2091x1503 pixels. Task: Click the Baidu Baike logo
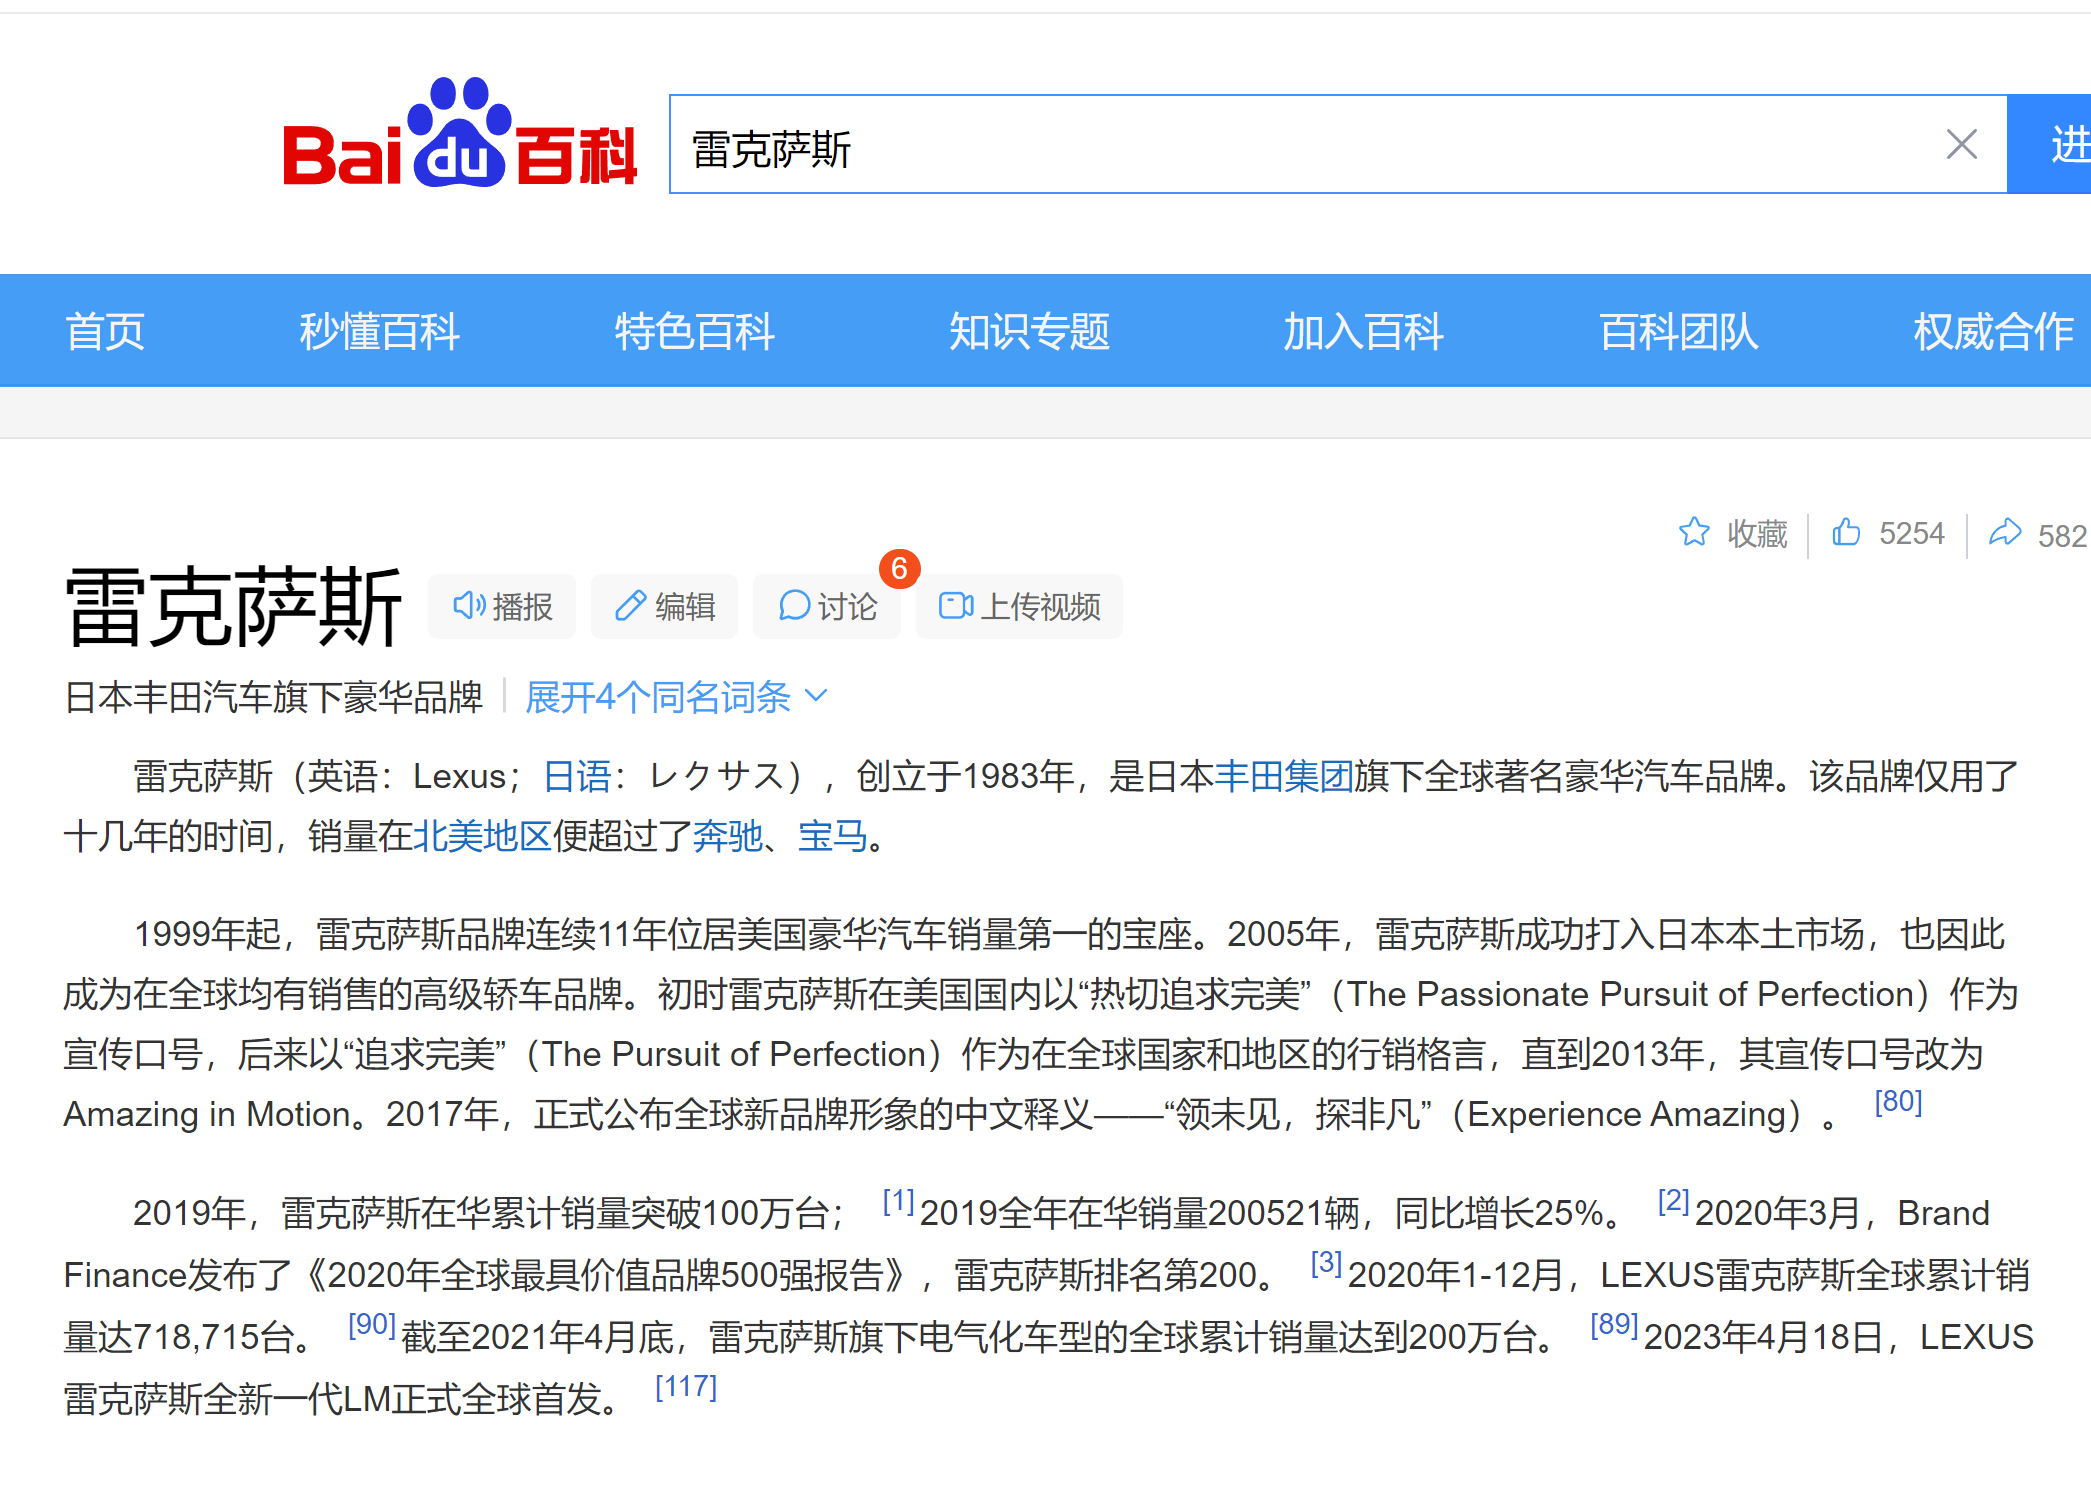tap(460, 133)
